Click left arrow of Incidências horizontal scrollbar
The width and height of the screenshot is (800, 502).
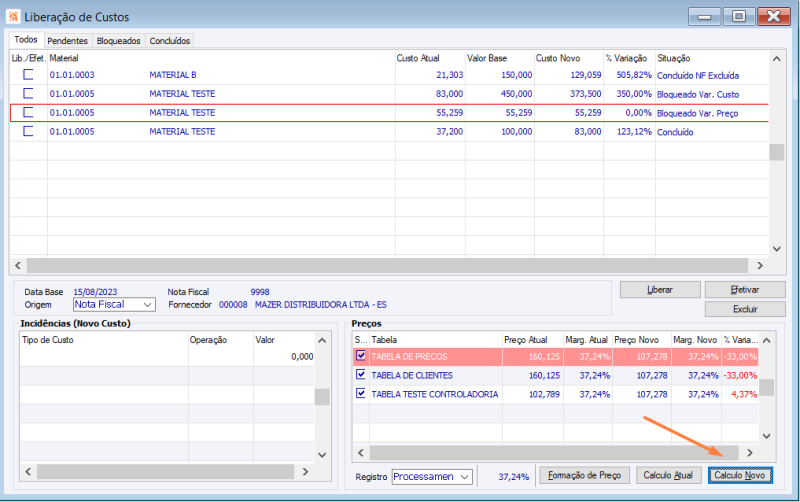pyautogui.click(x=28, y=471)
